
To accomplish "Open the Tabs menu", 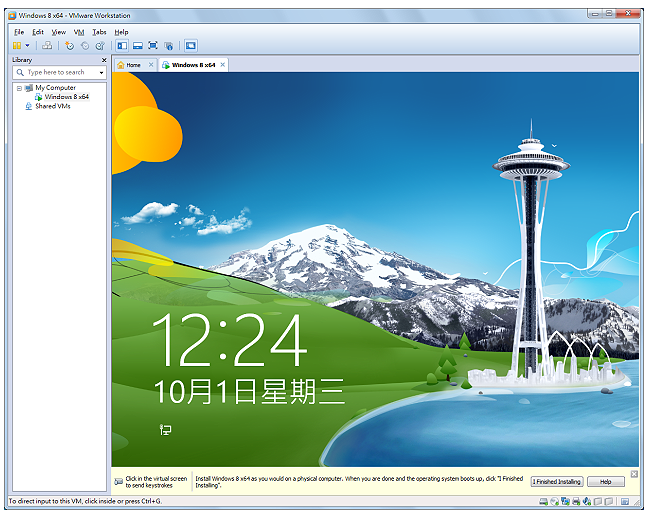I will coord(99,32).
